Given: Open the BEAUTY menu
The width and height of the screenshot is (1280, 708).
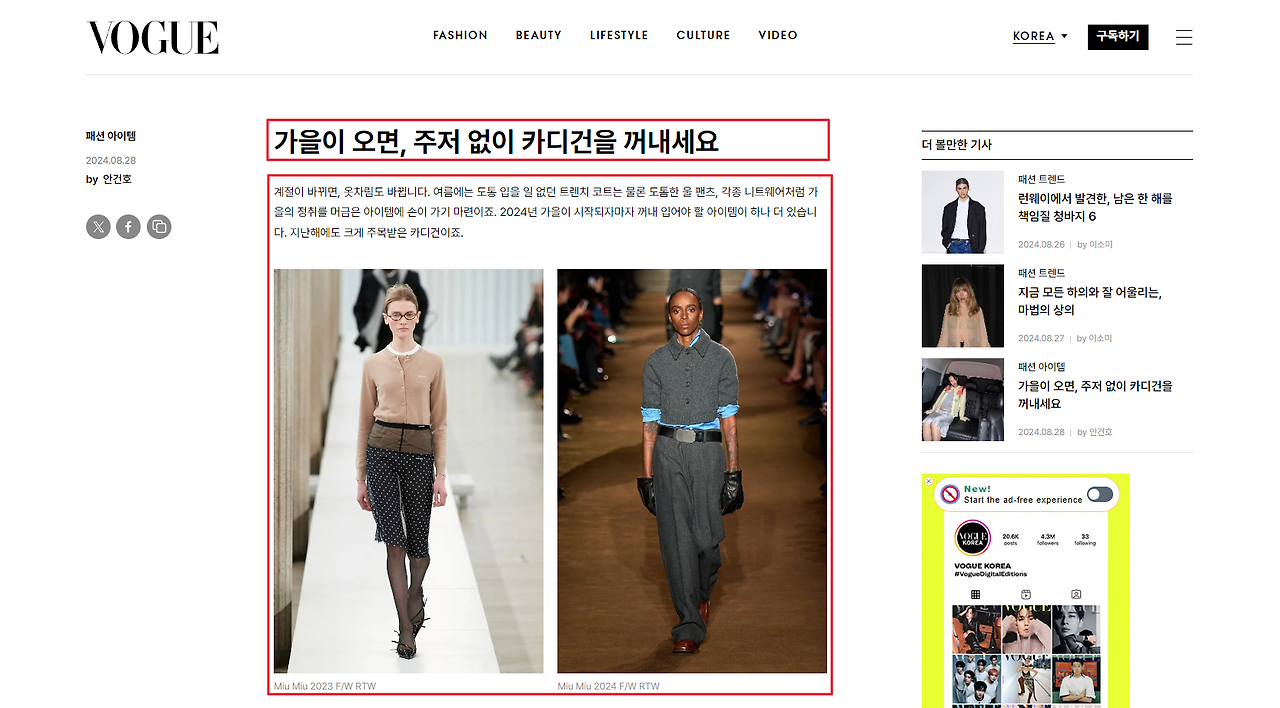Looking at the screenshot, I should tap(538, 35).
